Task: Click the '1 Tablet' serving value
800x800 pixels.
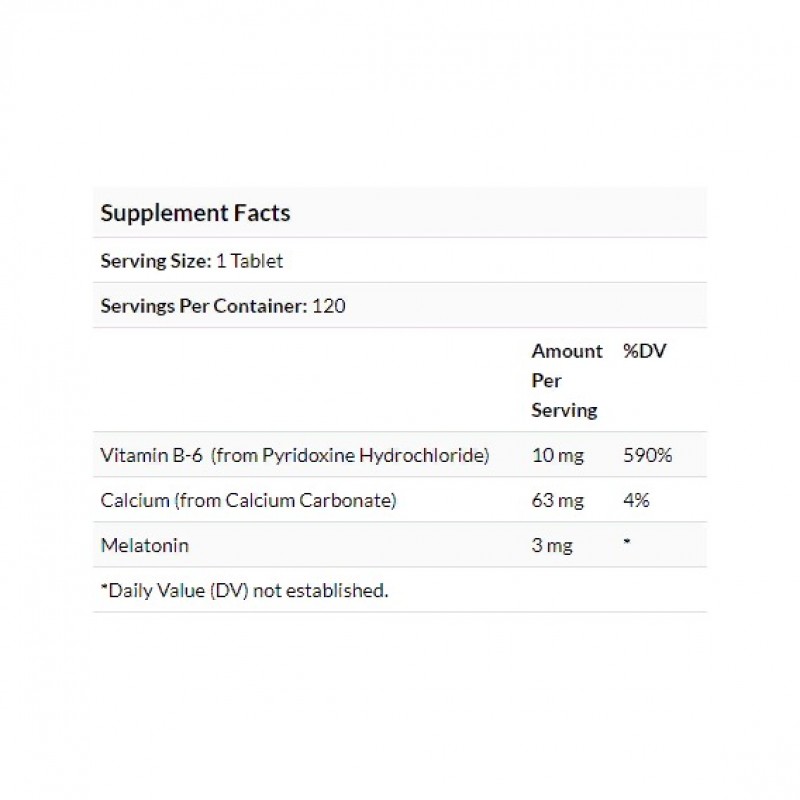Action: click(250, 261)
